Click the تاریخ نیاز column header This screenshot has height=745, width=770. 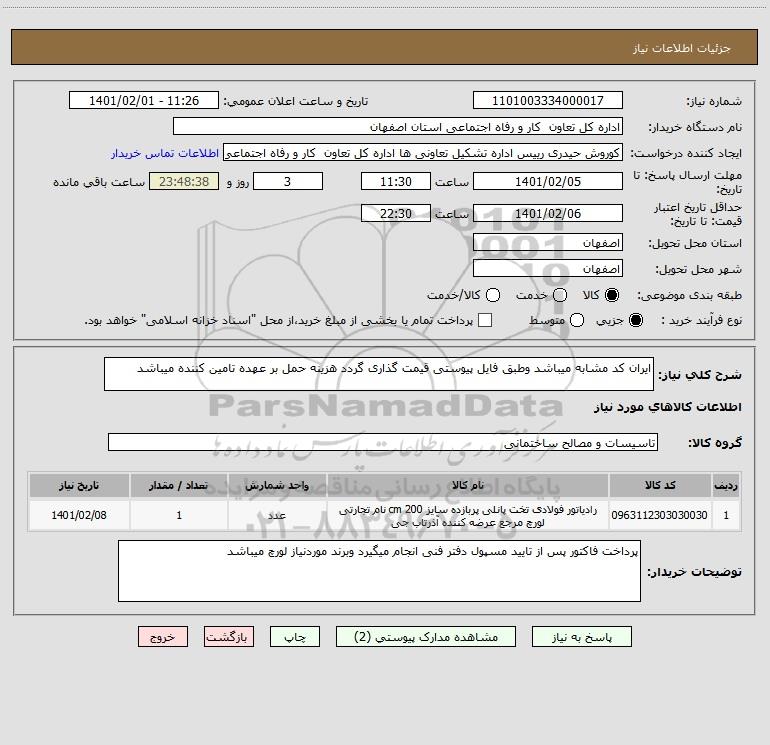pyautogui.click(x=79, y=485)
